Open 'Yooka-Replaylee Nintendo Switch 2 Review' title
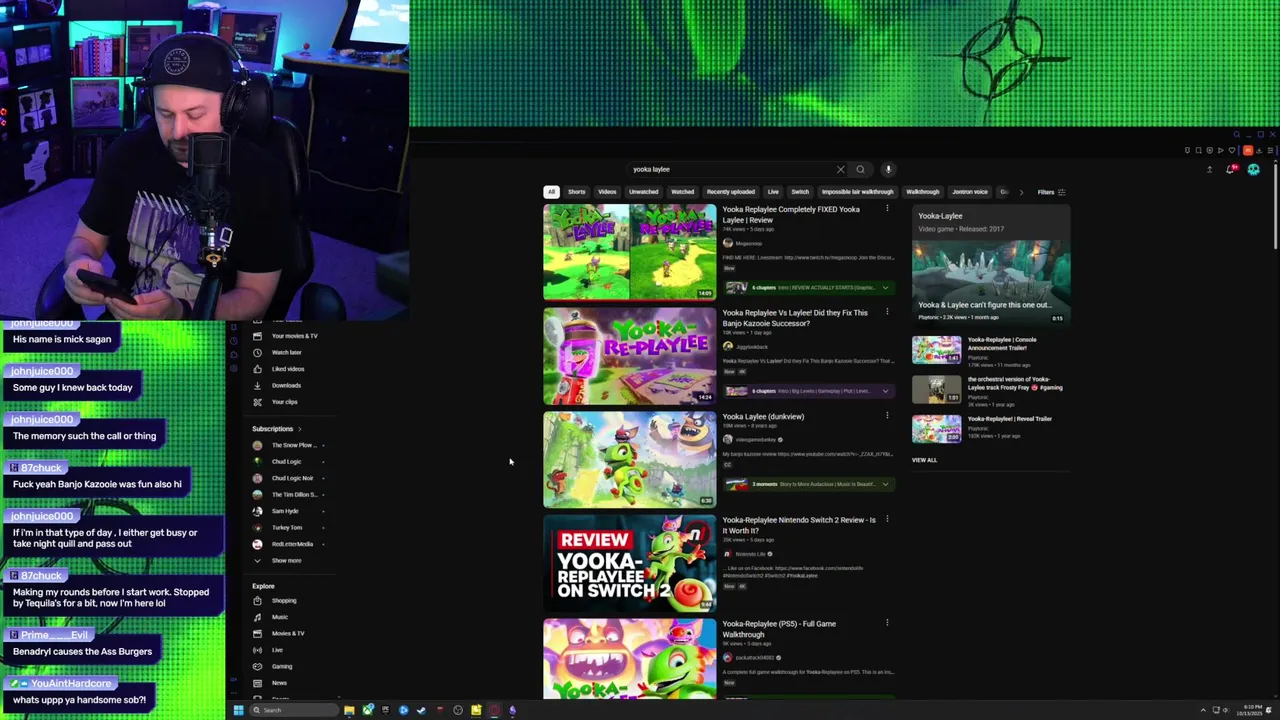This screenshot has width=1280, height=720. click(799, 525)
